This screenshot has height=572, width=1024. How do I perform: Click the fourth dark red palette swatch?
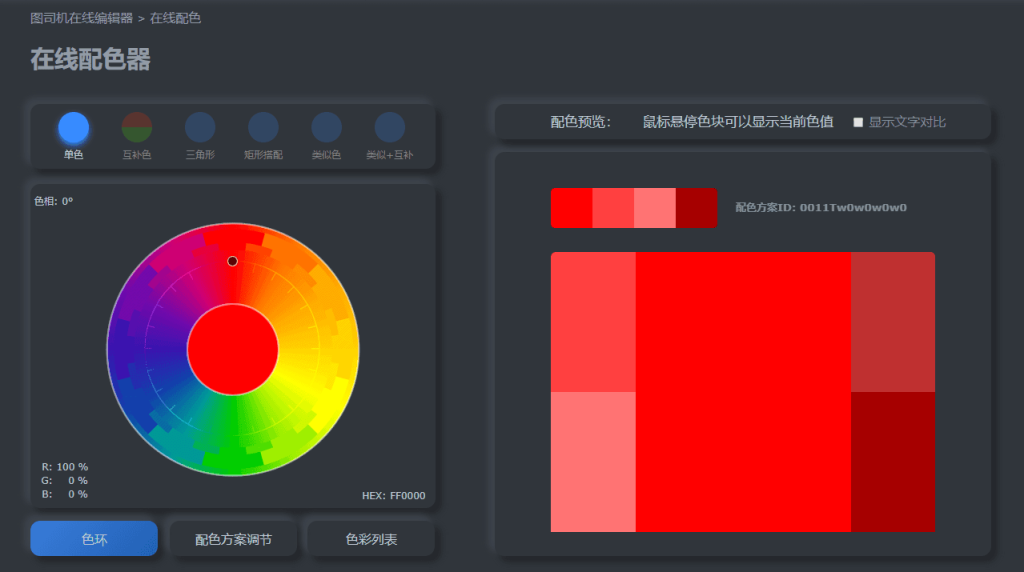click(x=696, y=208)
